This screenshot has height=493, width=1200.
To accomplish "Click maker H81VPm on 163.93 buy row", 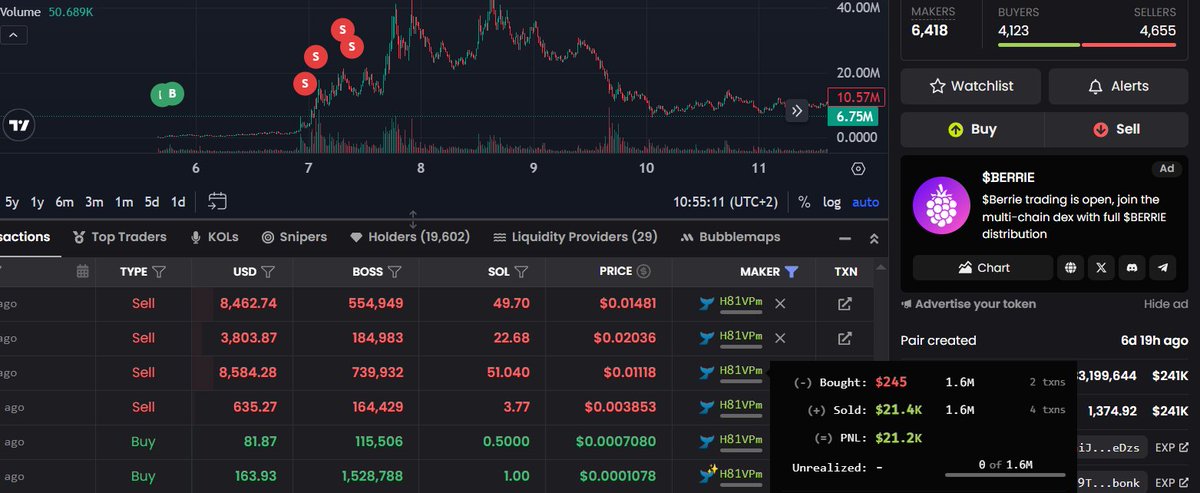I will (740, 473).
